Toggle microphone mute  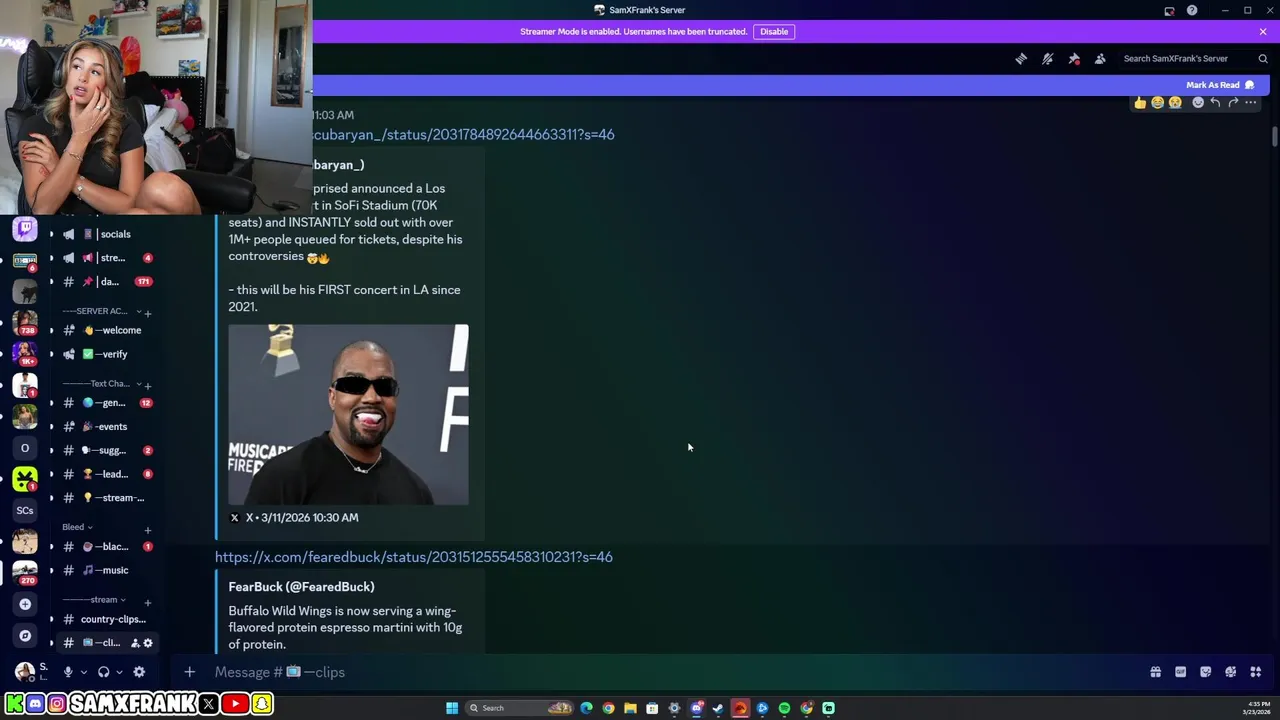(x=68, y=672)
